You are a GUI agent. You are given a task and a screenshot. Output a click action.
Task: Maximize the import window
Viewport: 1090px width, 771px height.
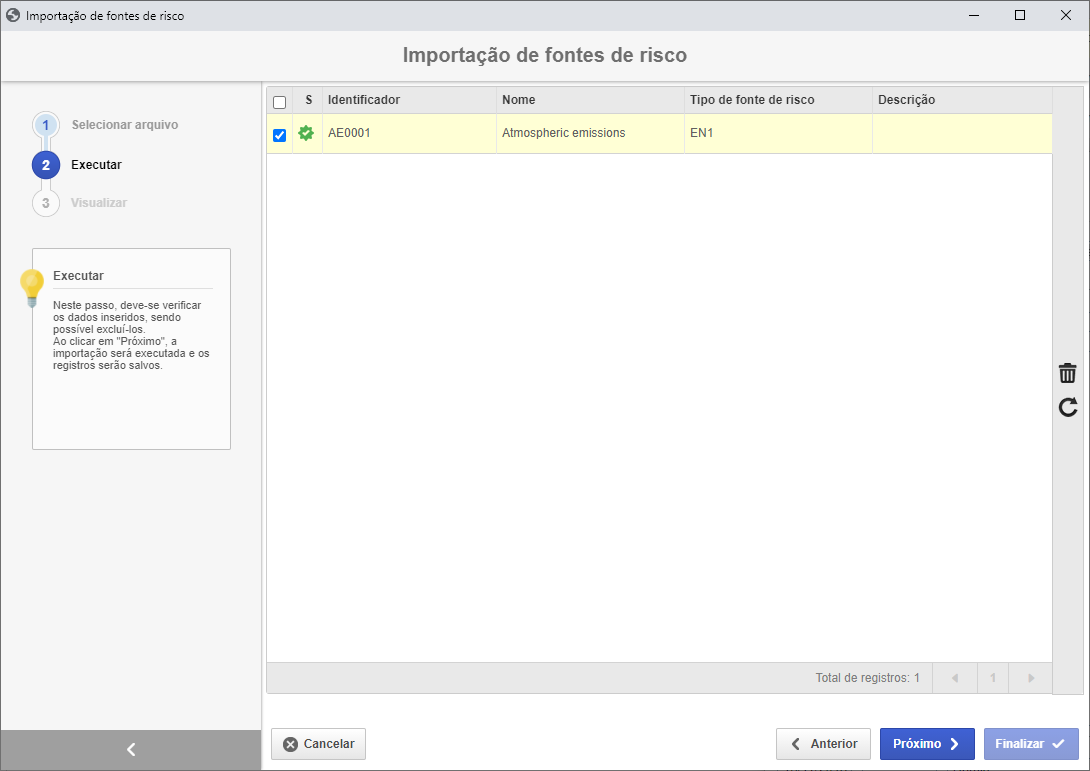point(1020,15)
